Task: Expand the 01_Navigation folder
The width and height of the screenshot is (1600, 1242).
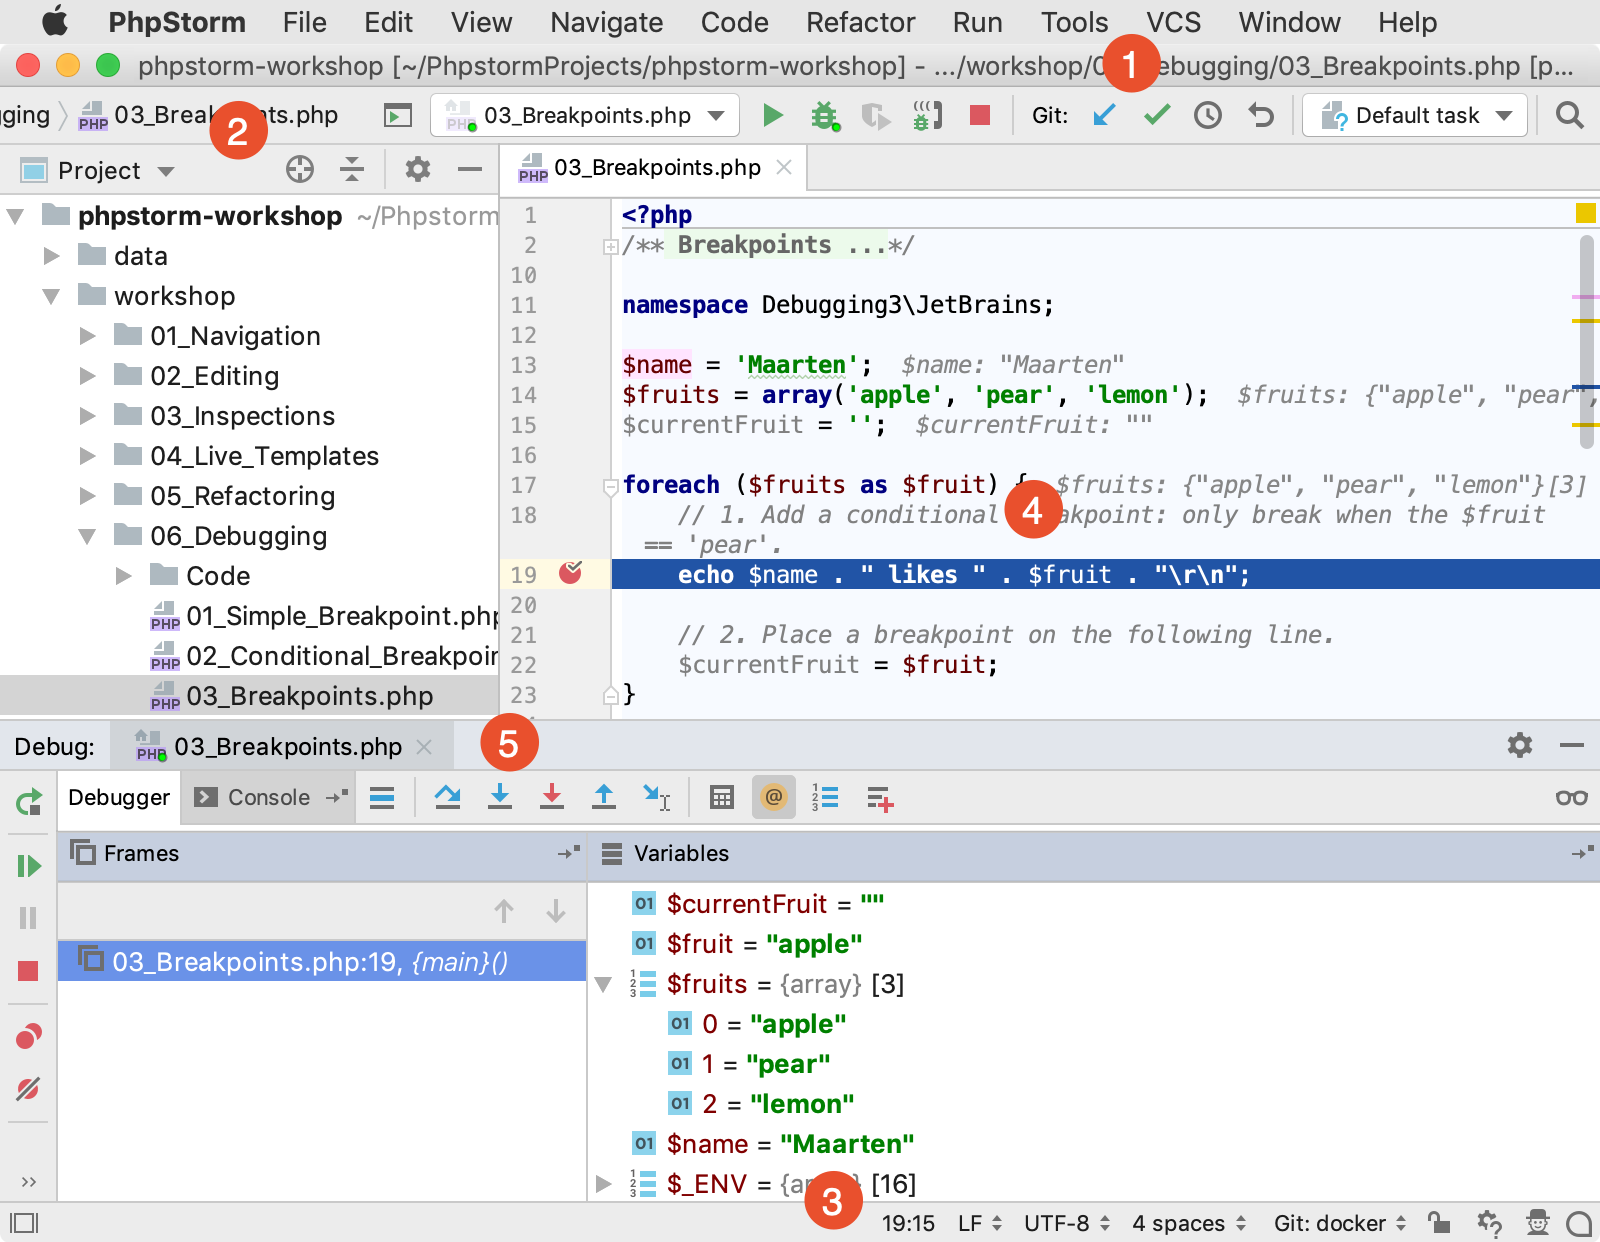Action: [x=88, y=336]
